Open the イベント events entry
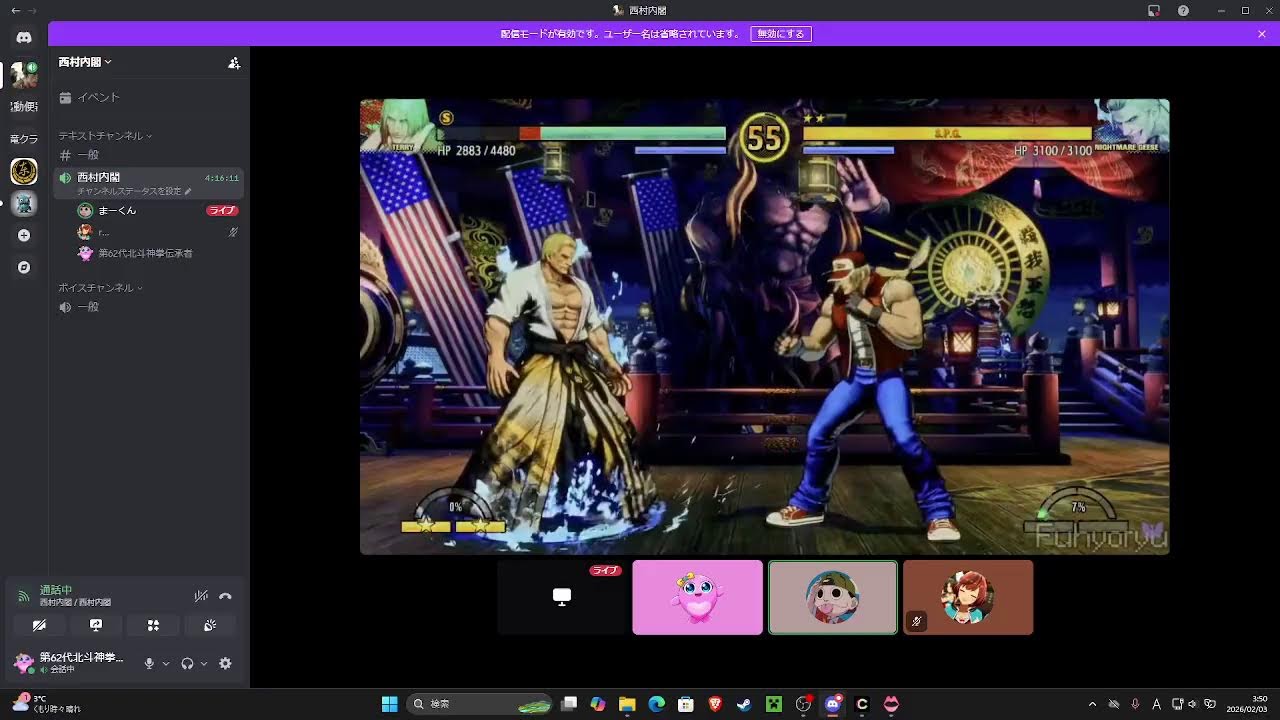The width and height of the screenshot is (1280, 720). point(150,97)
